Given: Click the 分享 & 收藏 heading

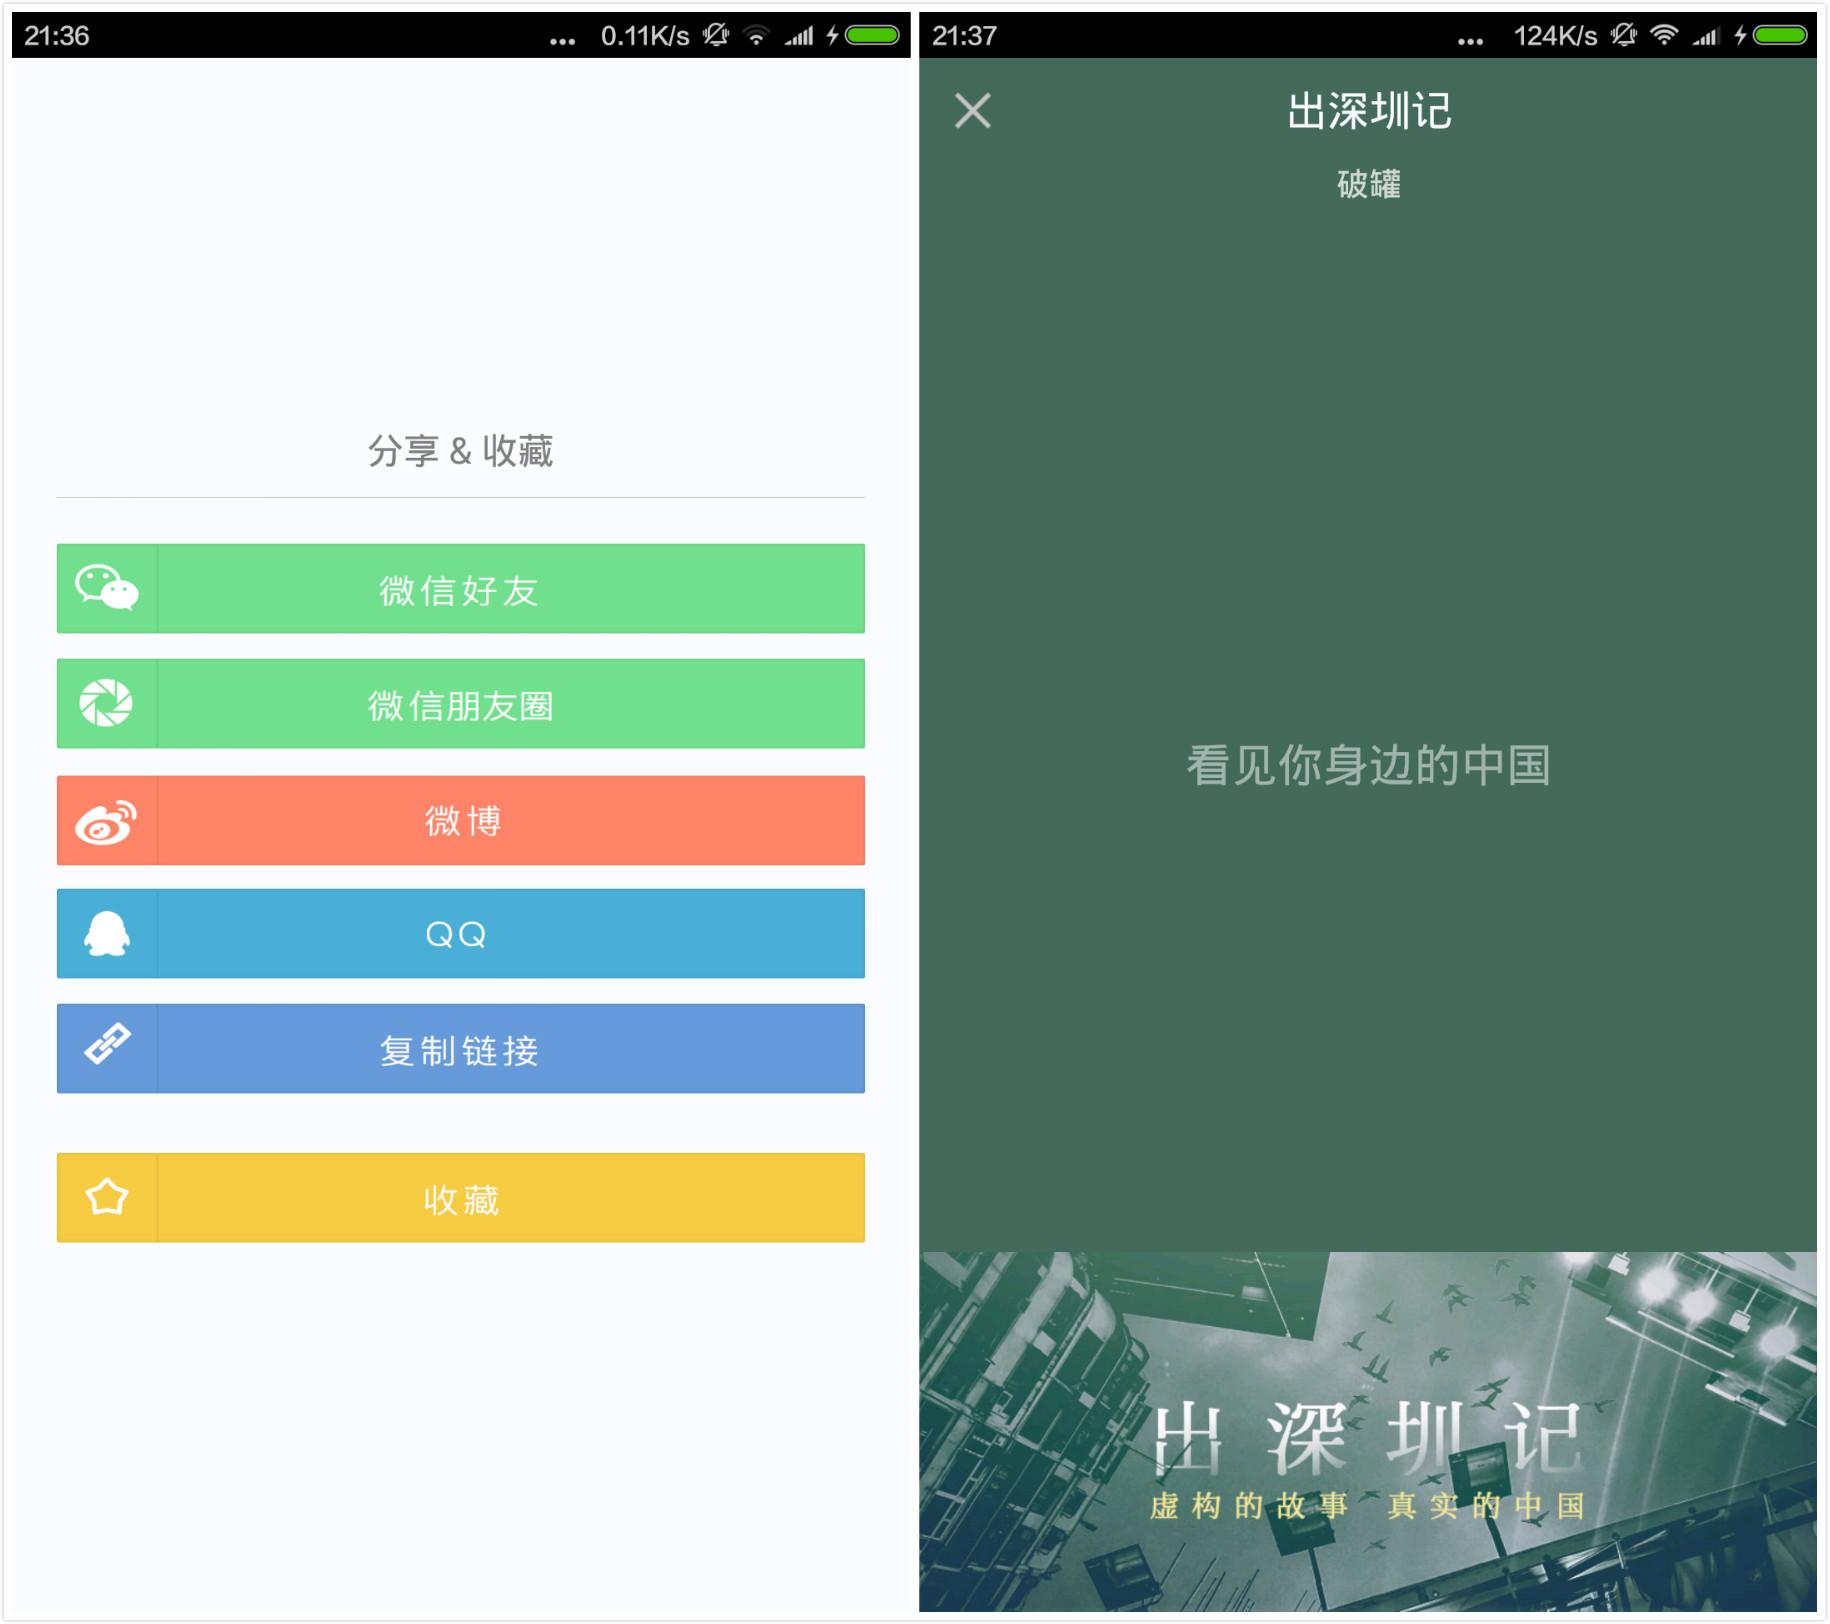Looking at the screenshot, I should point(461,451).
